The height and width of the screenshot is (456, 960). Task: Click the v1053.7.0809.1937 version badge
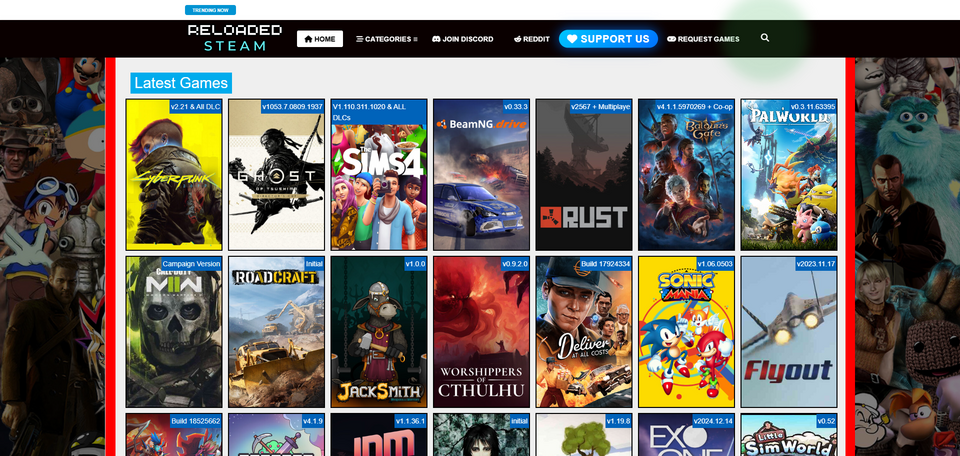click(292, 107)
